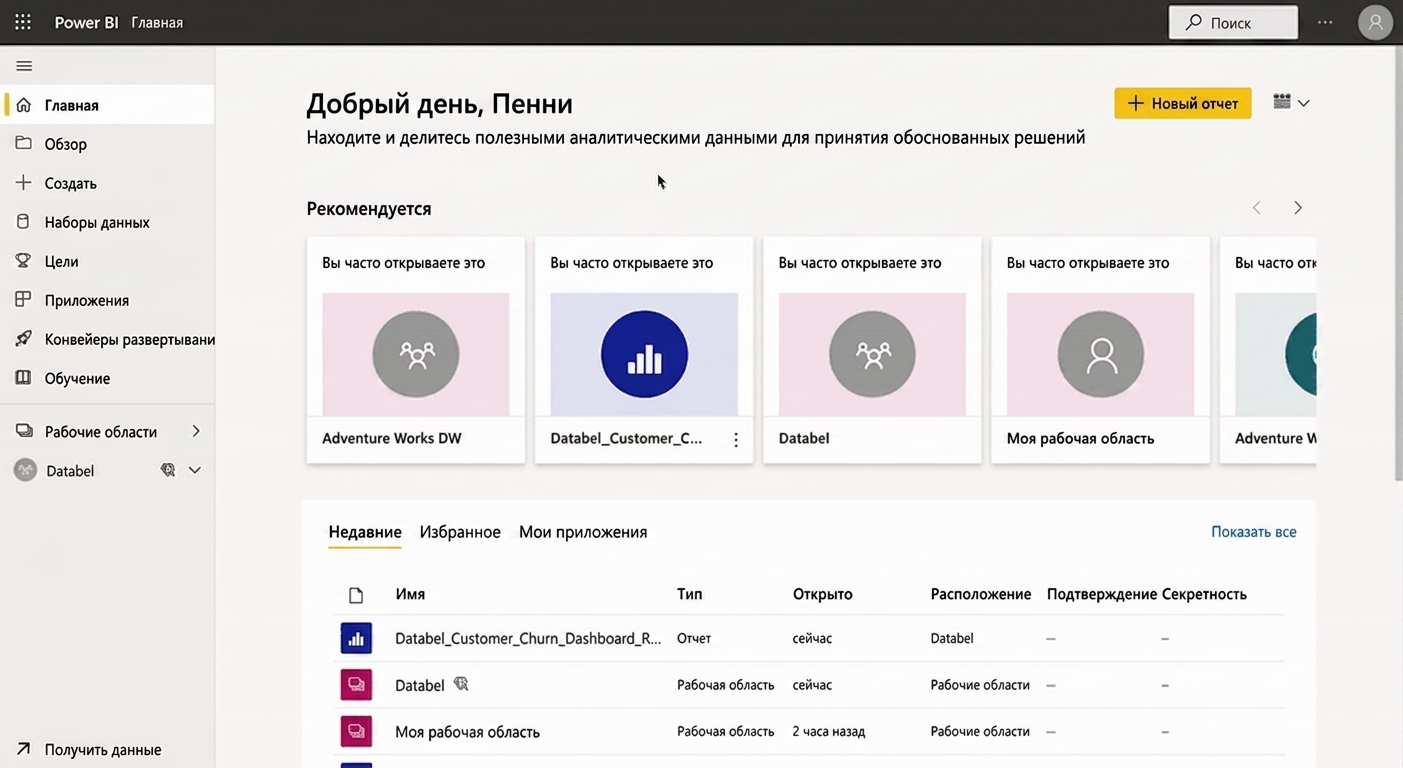This screenshot has height=768, width=1403.
Task: Click the Рабочие области workspaces icon
Action: pyautogui.click(x=24, y=432)
